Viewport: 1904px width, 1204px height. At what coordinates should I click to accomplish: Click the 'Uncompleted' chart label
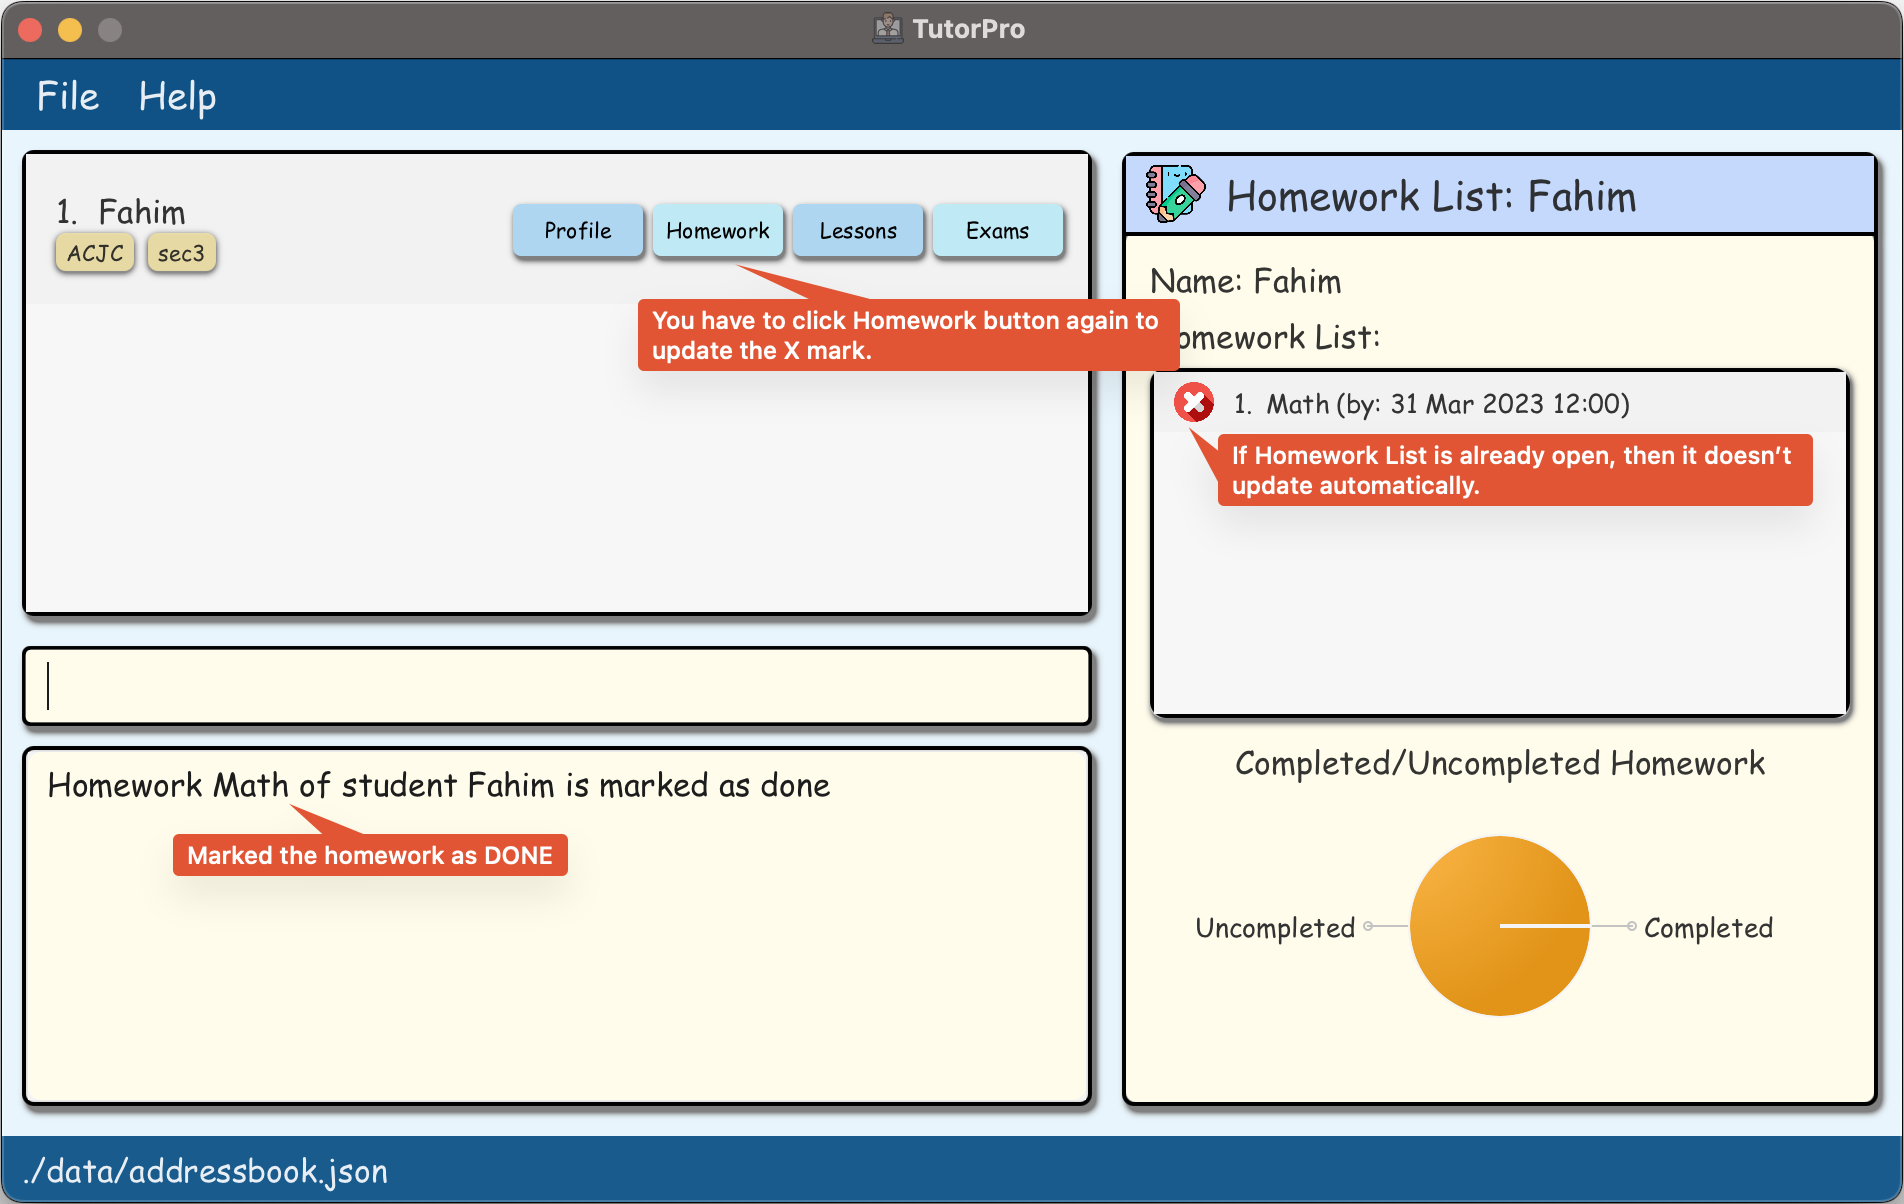1275,928
